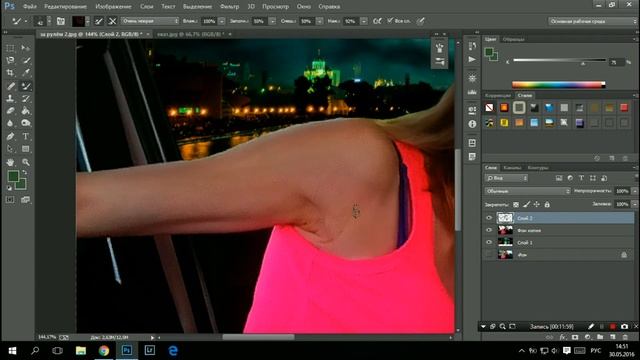Toggle lock transparent pixels
The width and height of the screenshot is (640, 360).
(x=516, y=204)
